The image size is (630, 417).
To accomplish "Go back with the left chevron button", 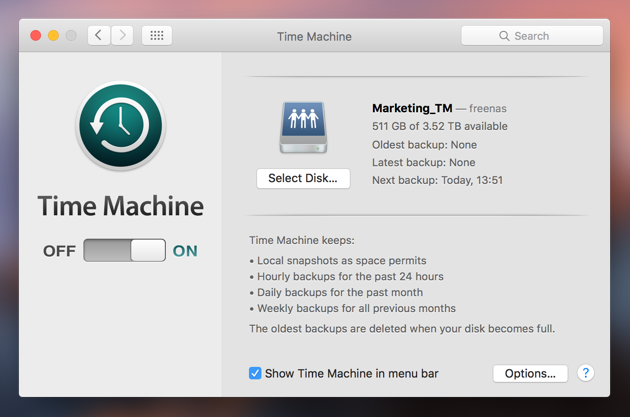I will (x=99, y=36).
